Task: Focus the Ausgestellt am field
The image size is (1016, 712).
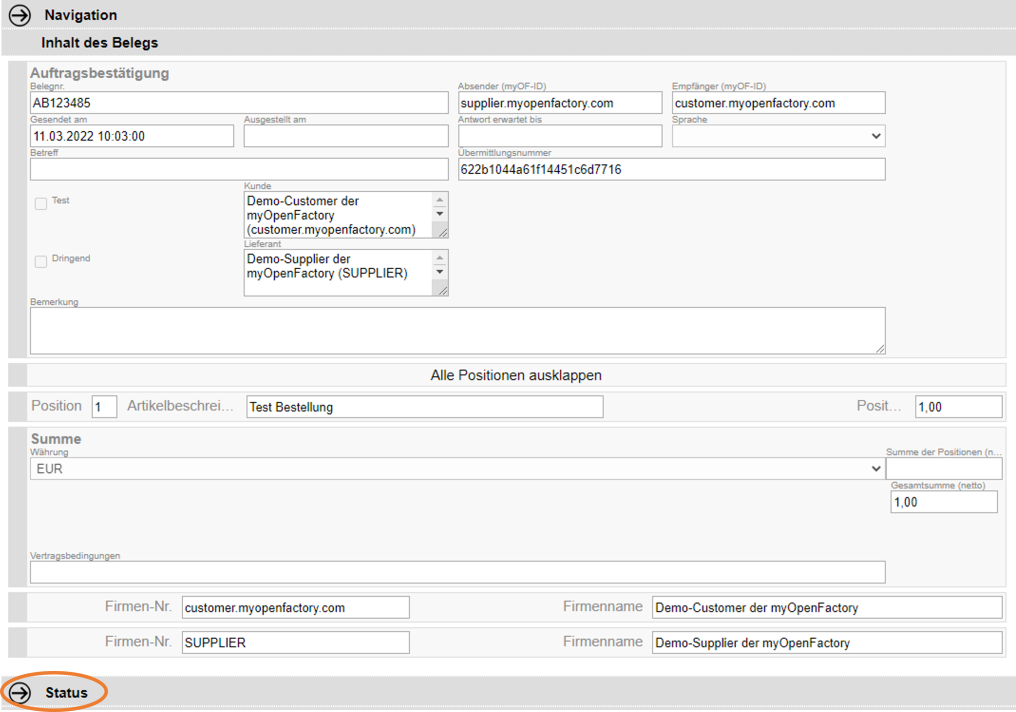Action: (x=346, y=136)
